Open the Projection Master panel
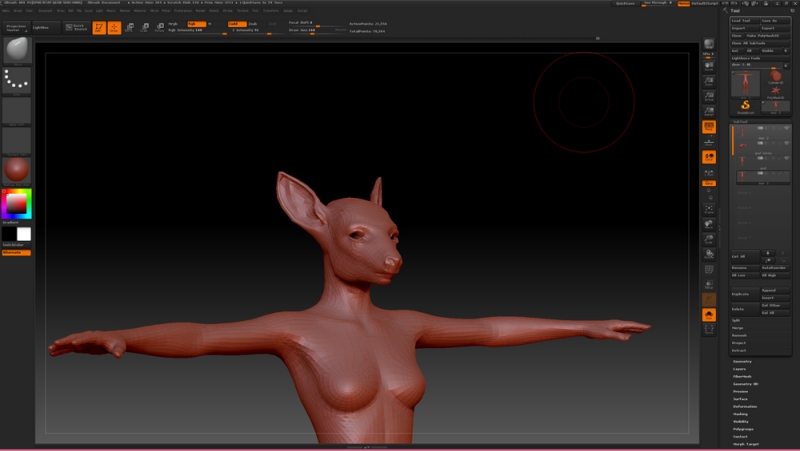 [x=16, y=27]
